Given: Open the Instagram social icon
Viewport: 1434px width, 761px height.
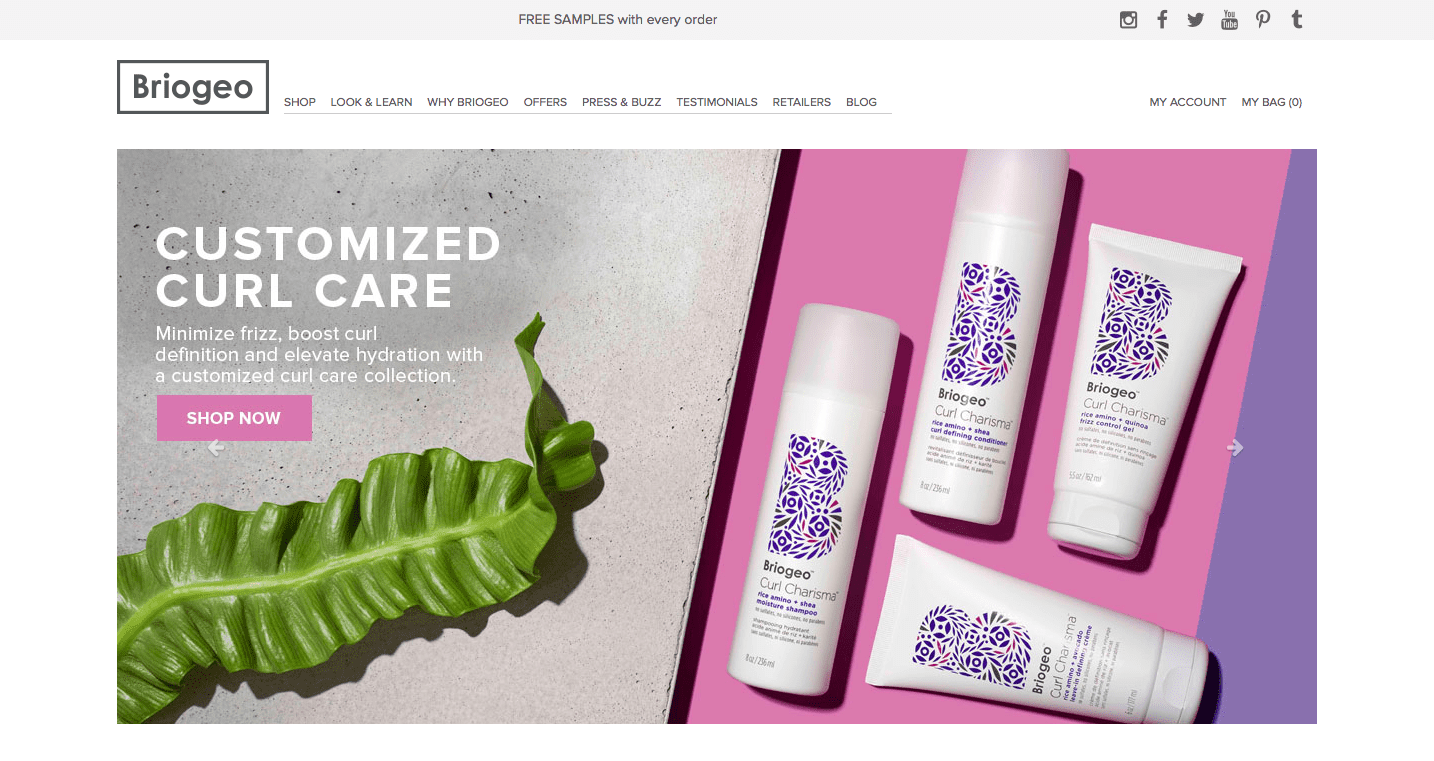Looking at the screenshot, I should pyautogui.click(x=1128, y=19).
